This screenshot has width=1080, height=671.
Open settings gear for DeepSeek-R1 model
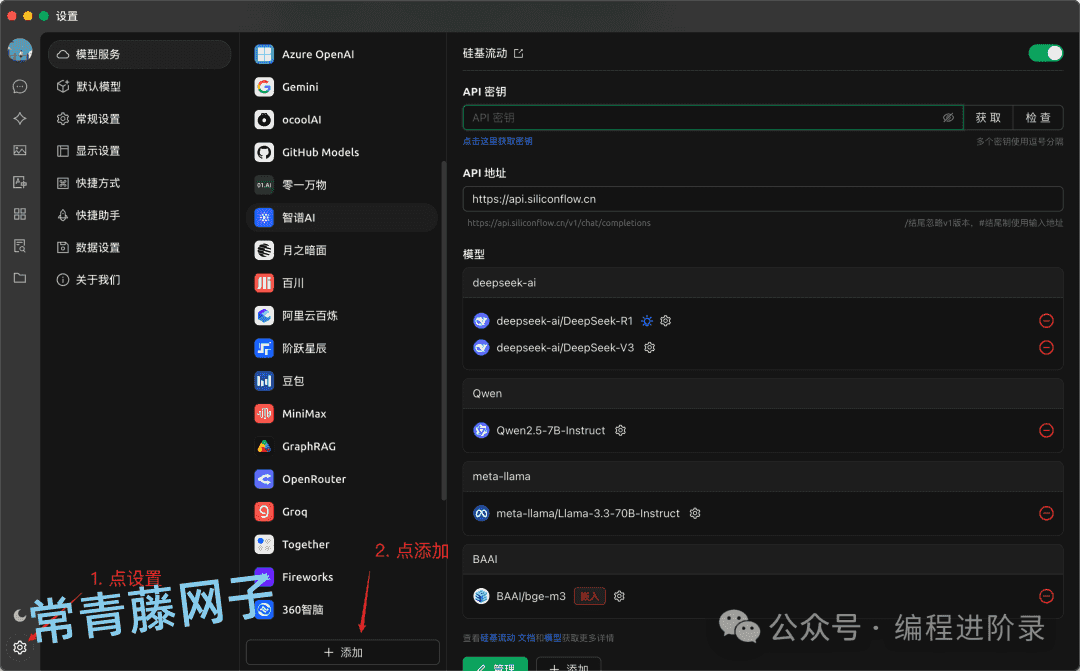(x=665, y=321)
